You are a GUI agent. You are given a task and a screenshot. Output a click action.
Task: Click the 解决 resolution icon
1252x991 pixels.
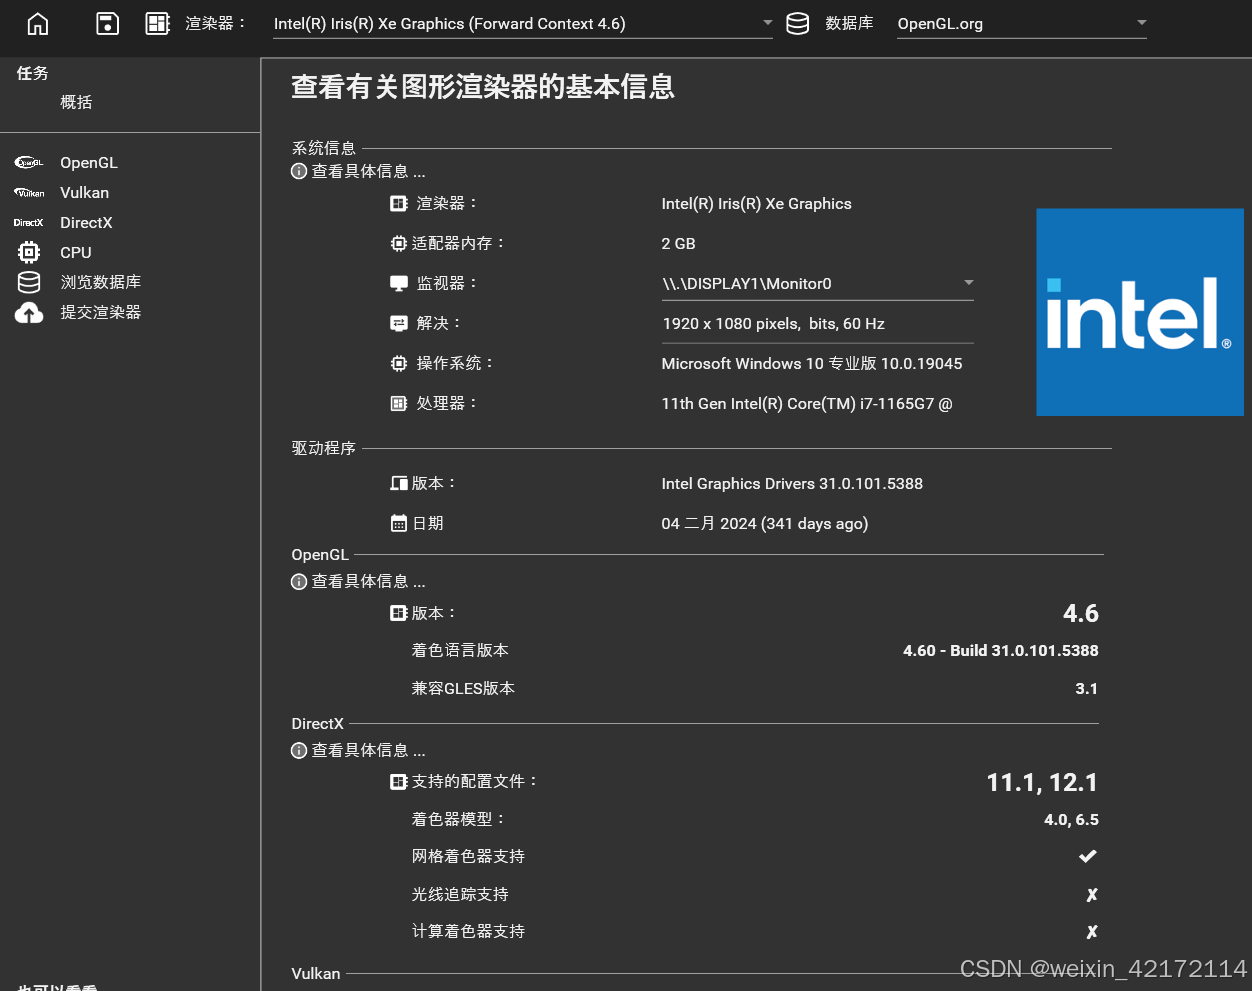399,324
